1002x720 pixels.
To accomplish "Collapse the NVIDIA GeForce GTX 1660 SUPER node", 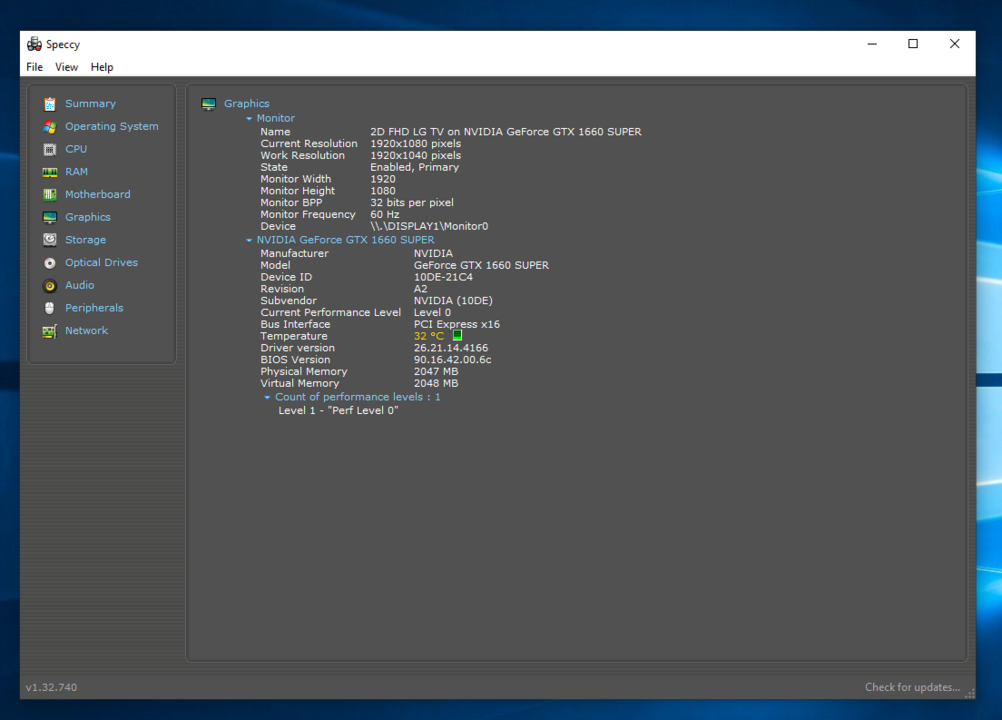I will pos(249,240).
